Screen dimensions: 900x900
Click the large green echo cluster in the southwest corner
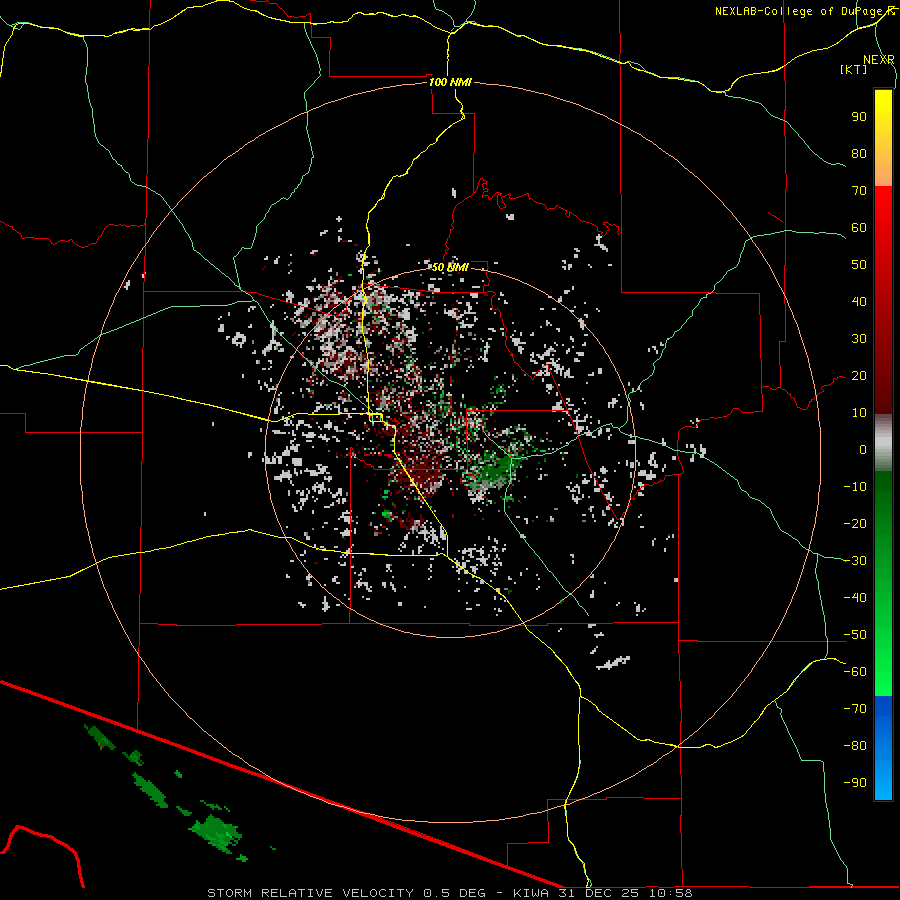(217, 833)
